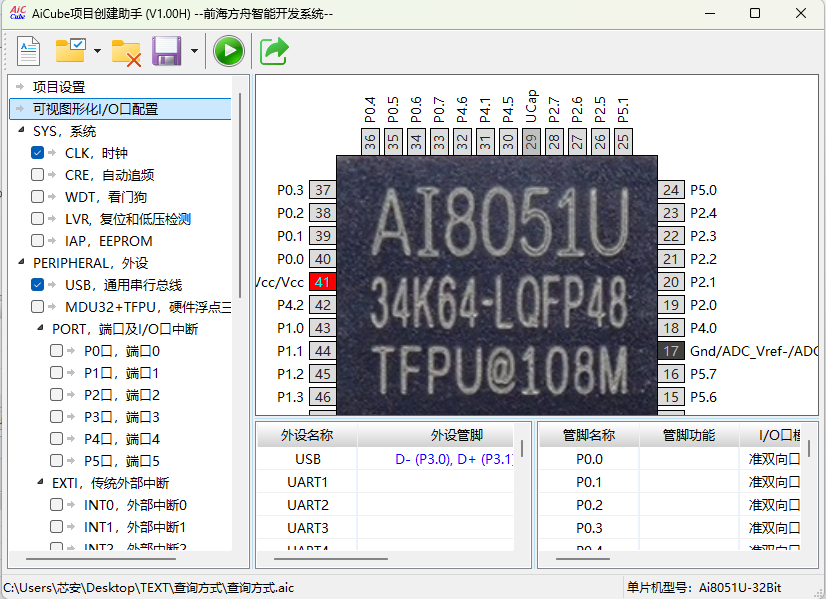
Task: Select the UART3 row in peripheral table
Action: 385,527
